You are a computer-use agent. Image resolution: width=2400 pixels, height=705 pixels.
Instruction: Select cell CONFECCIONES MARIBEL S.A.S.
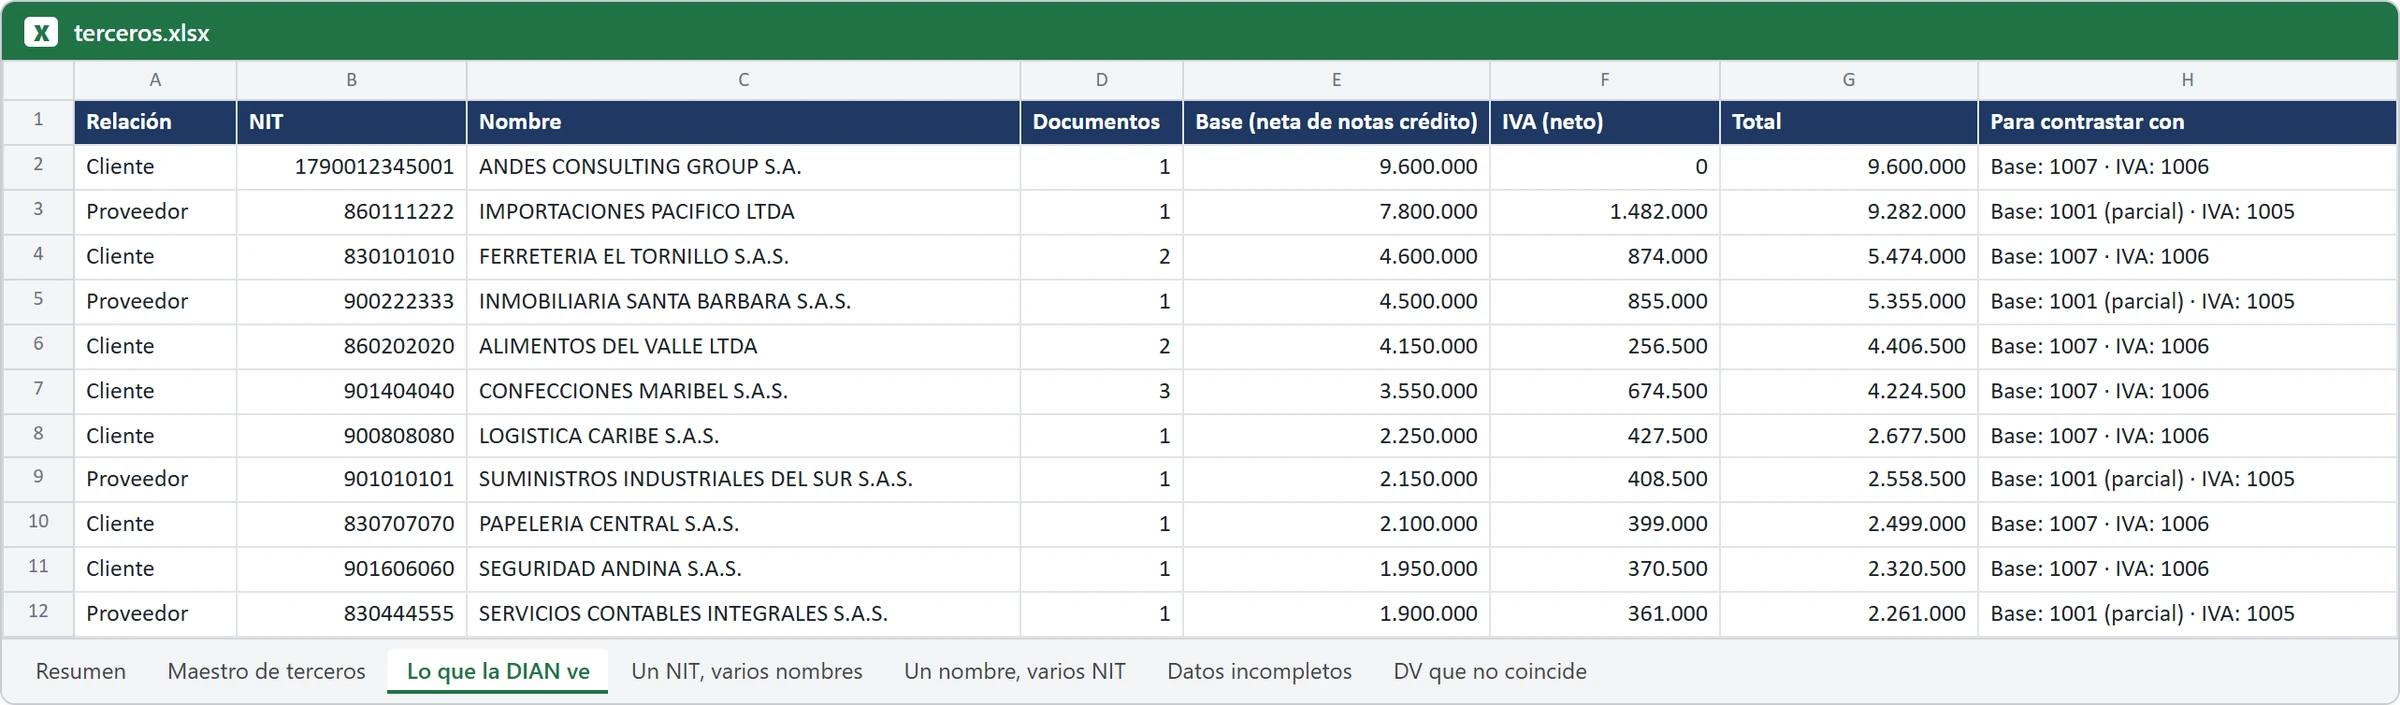743,391
